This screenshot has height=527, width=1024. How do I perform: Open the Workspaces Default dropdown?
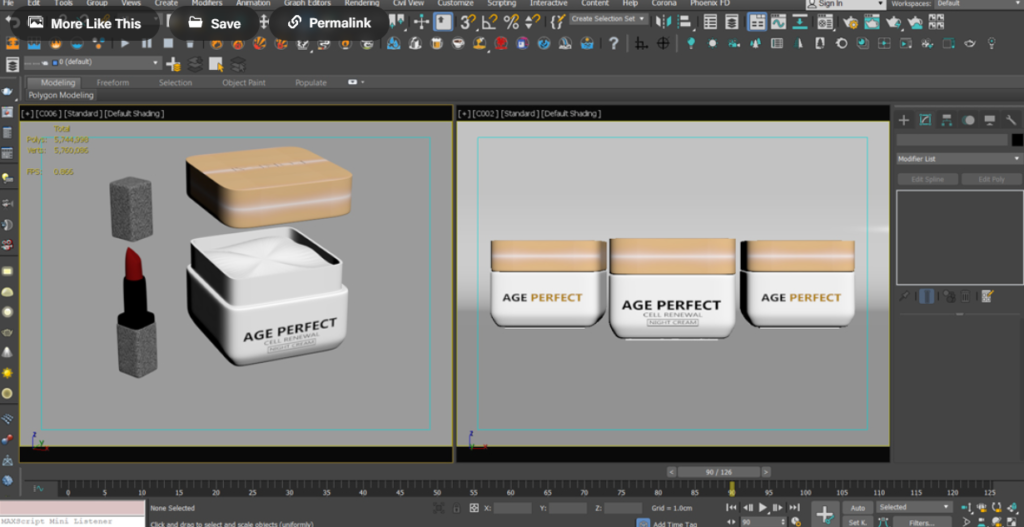tap(978, 4)
